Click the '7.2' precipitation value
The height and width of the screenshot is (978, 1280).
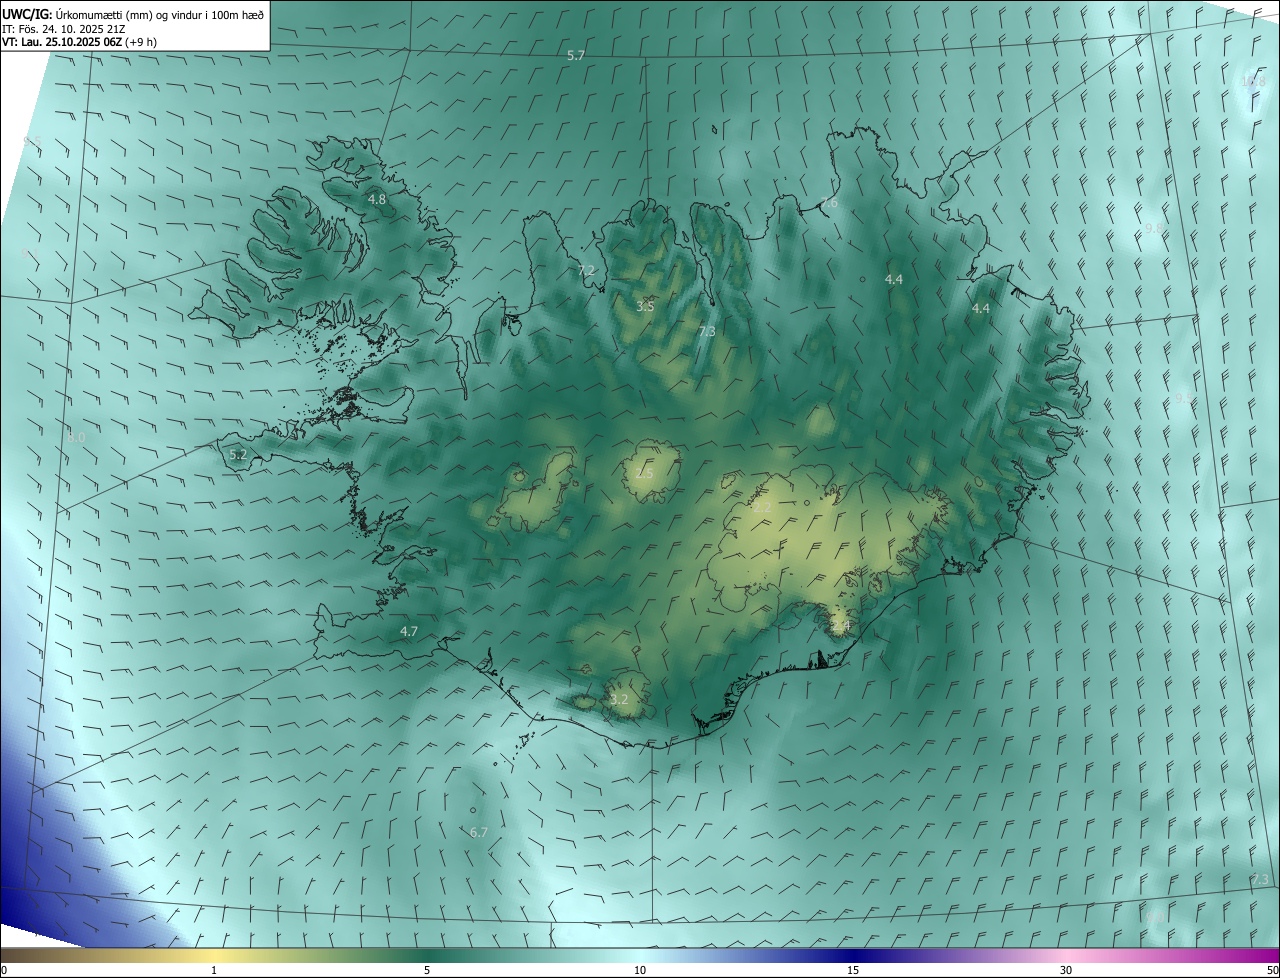pyautogui.click(x=586, y=271)
